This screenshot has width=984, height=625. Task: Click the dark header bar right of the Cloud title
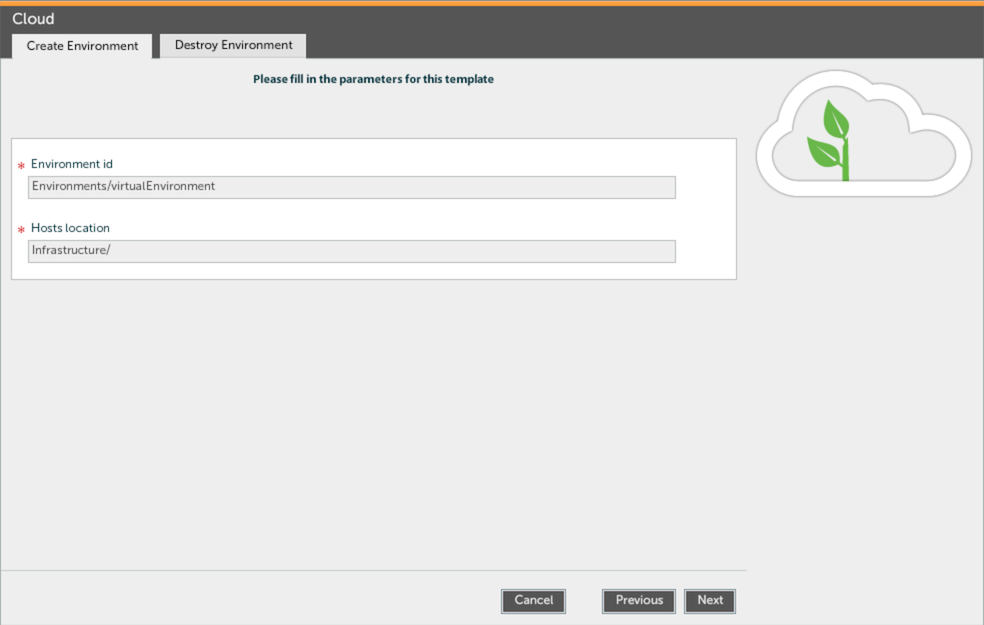500,20
